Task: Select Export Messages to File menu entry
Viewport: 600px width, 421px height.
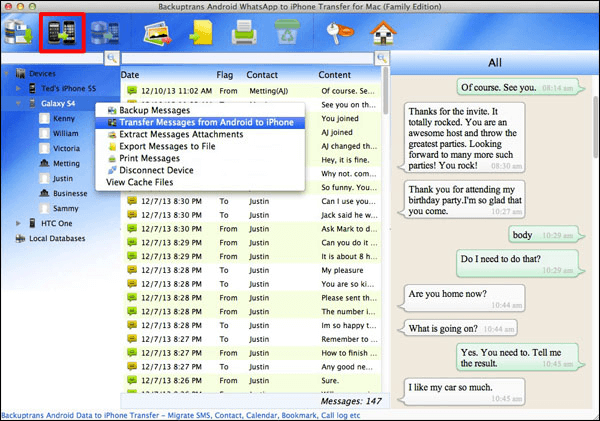Action: click(169, 146)
